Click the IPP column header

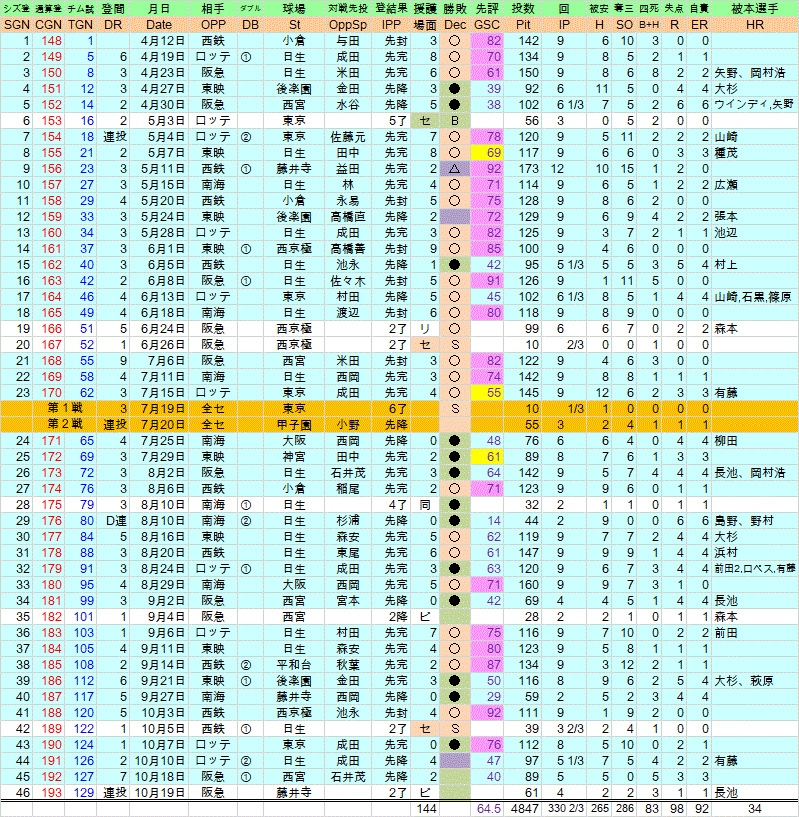click(391, 24)
